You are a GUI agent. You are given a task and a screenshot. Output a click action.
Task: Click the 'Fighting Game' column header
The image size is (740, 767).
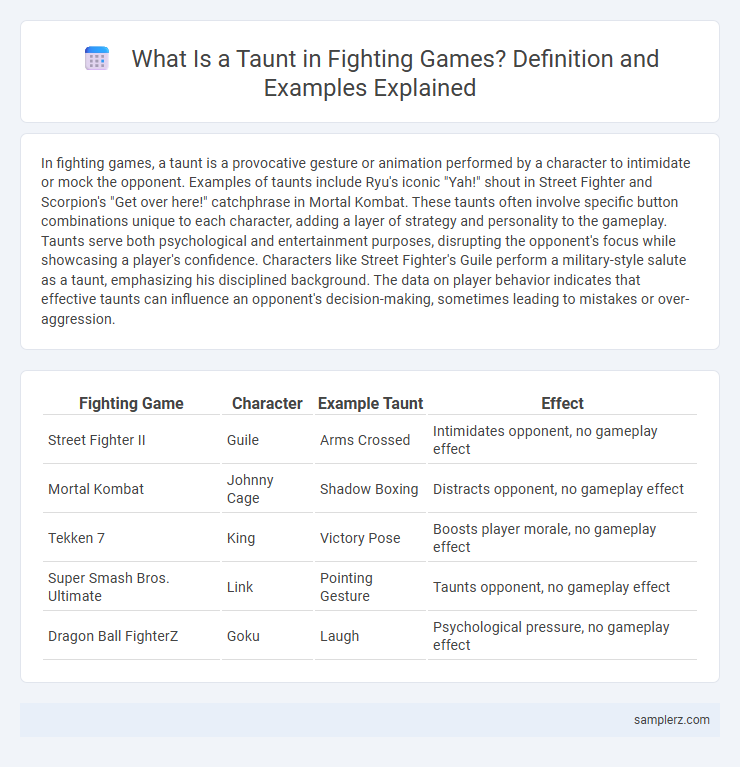pyautogui.click(x=131, y=403)
